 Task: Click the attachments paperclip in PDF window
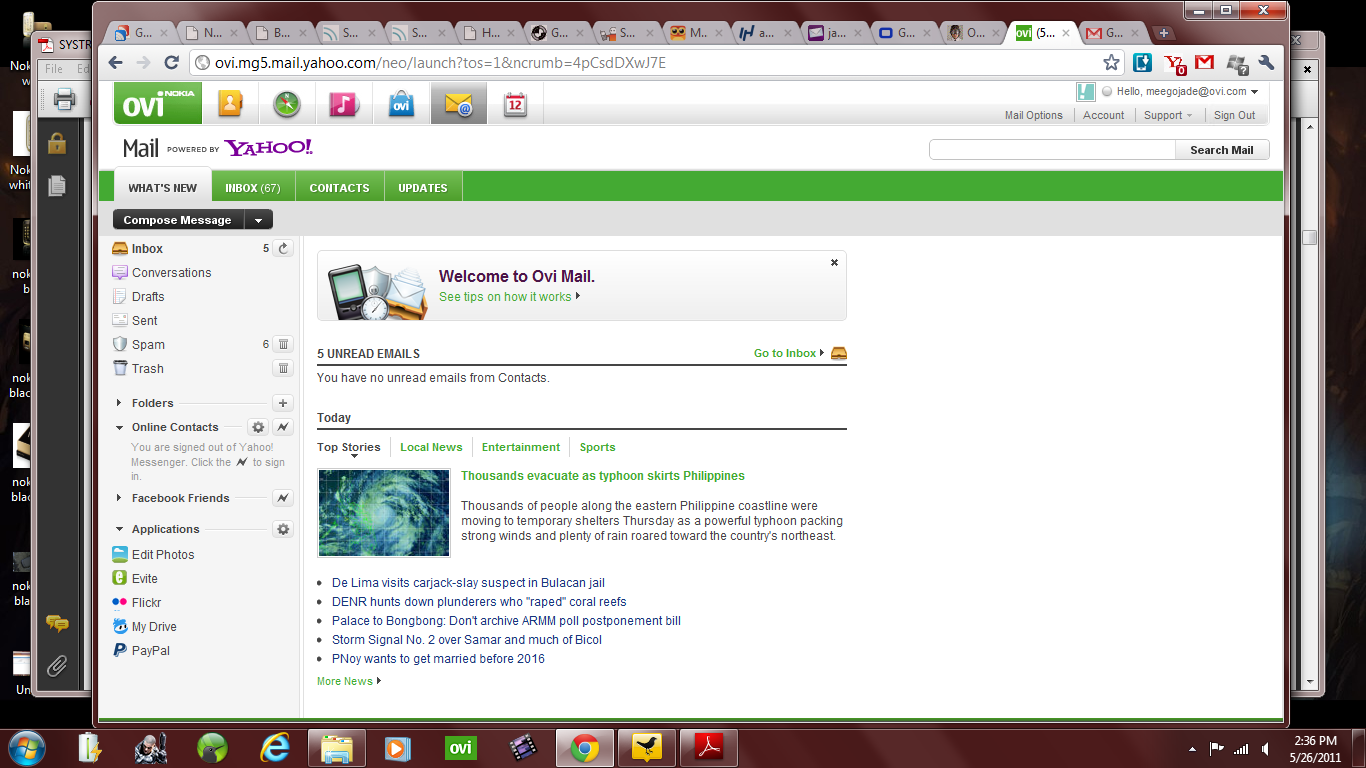click(x=57, y=666)
